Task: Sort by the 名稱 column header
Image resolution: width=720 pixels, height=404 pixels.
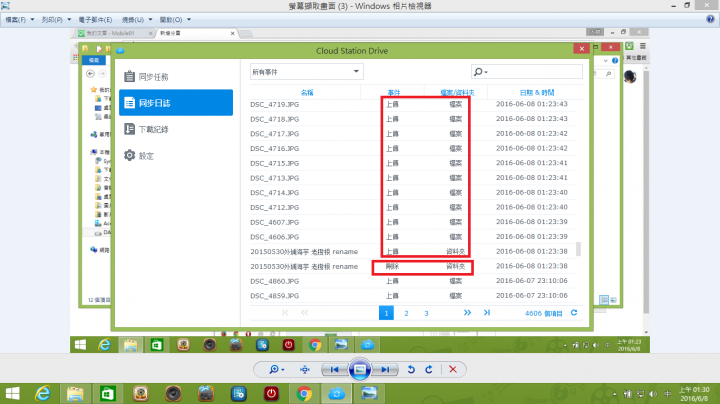Action: tap(307, 92)
